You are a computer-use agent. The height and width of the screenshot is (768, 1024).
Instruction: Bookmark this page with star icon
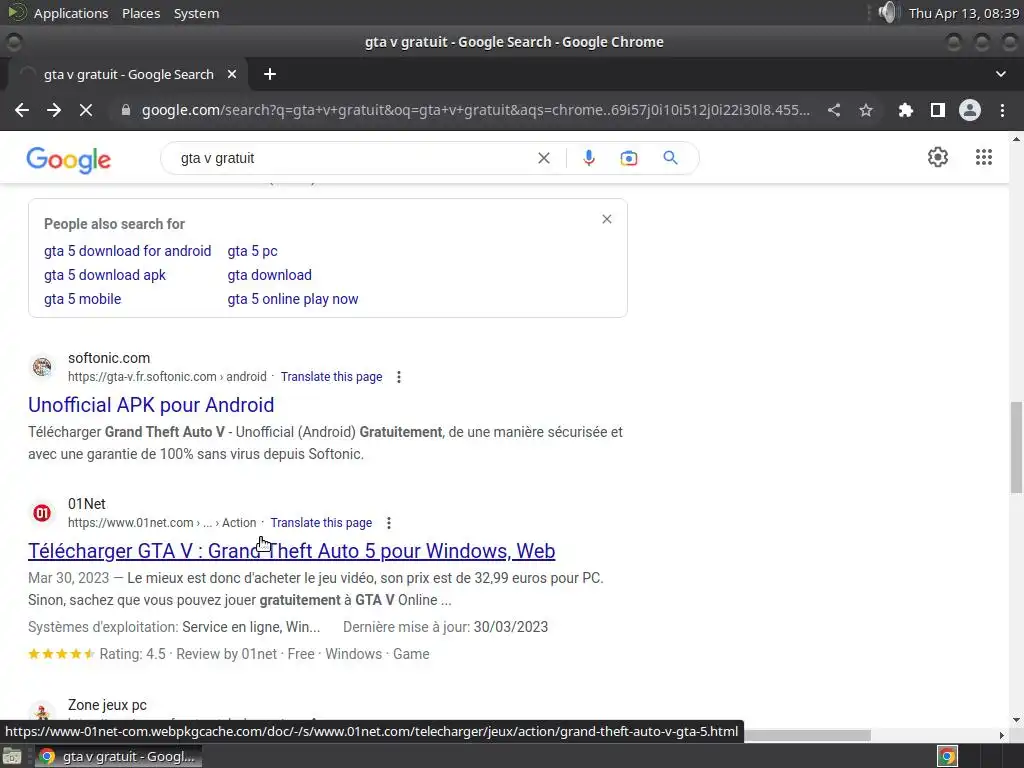[866, 110]
